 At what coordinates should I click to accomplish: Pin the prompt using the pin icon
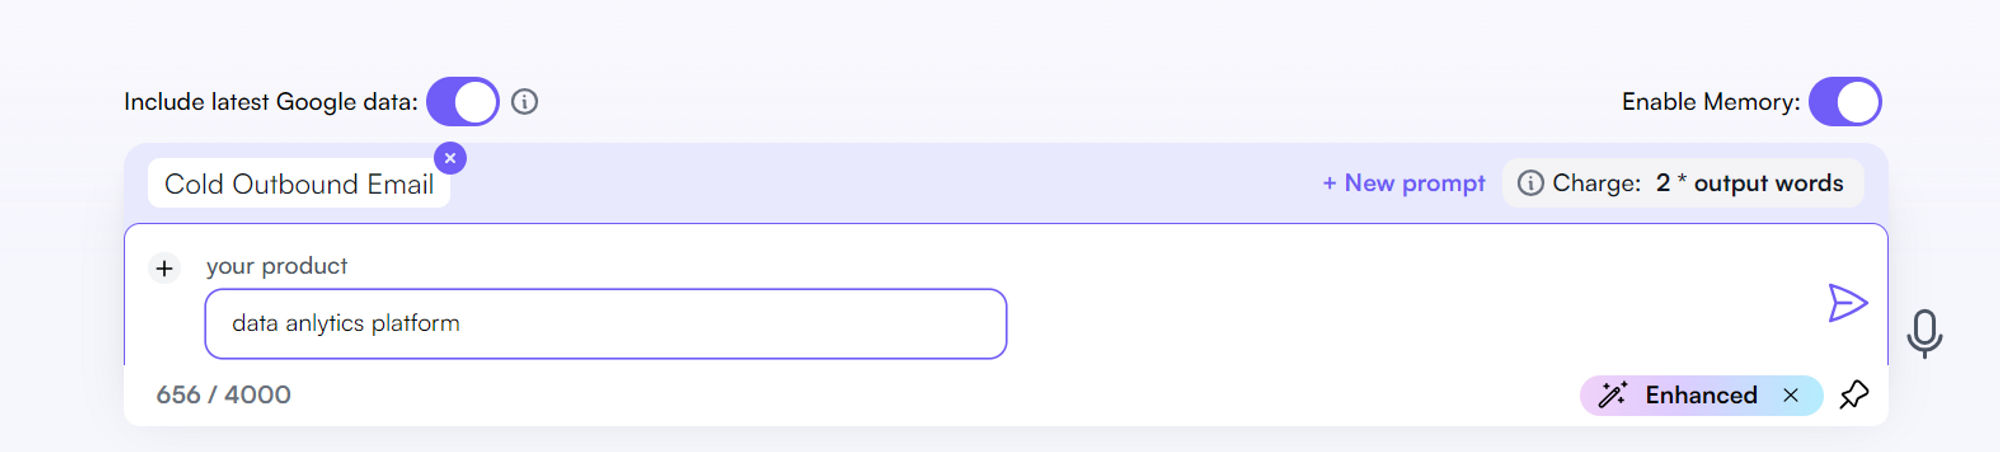pyautogui.click(x=1854, y=395)
